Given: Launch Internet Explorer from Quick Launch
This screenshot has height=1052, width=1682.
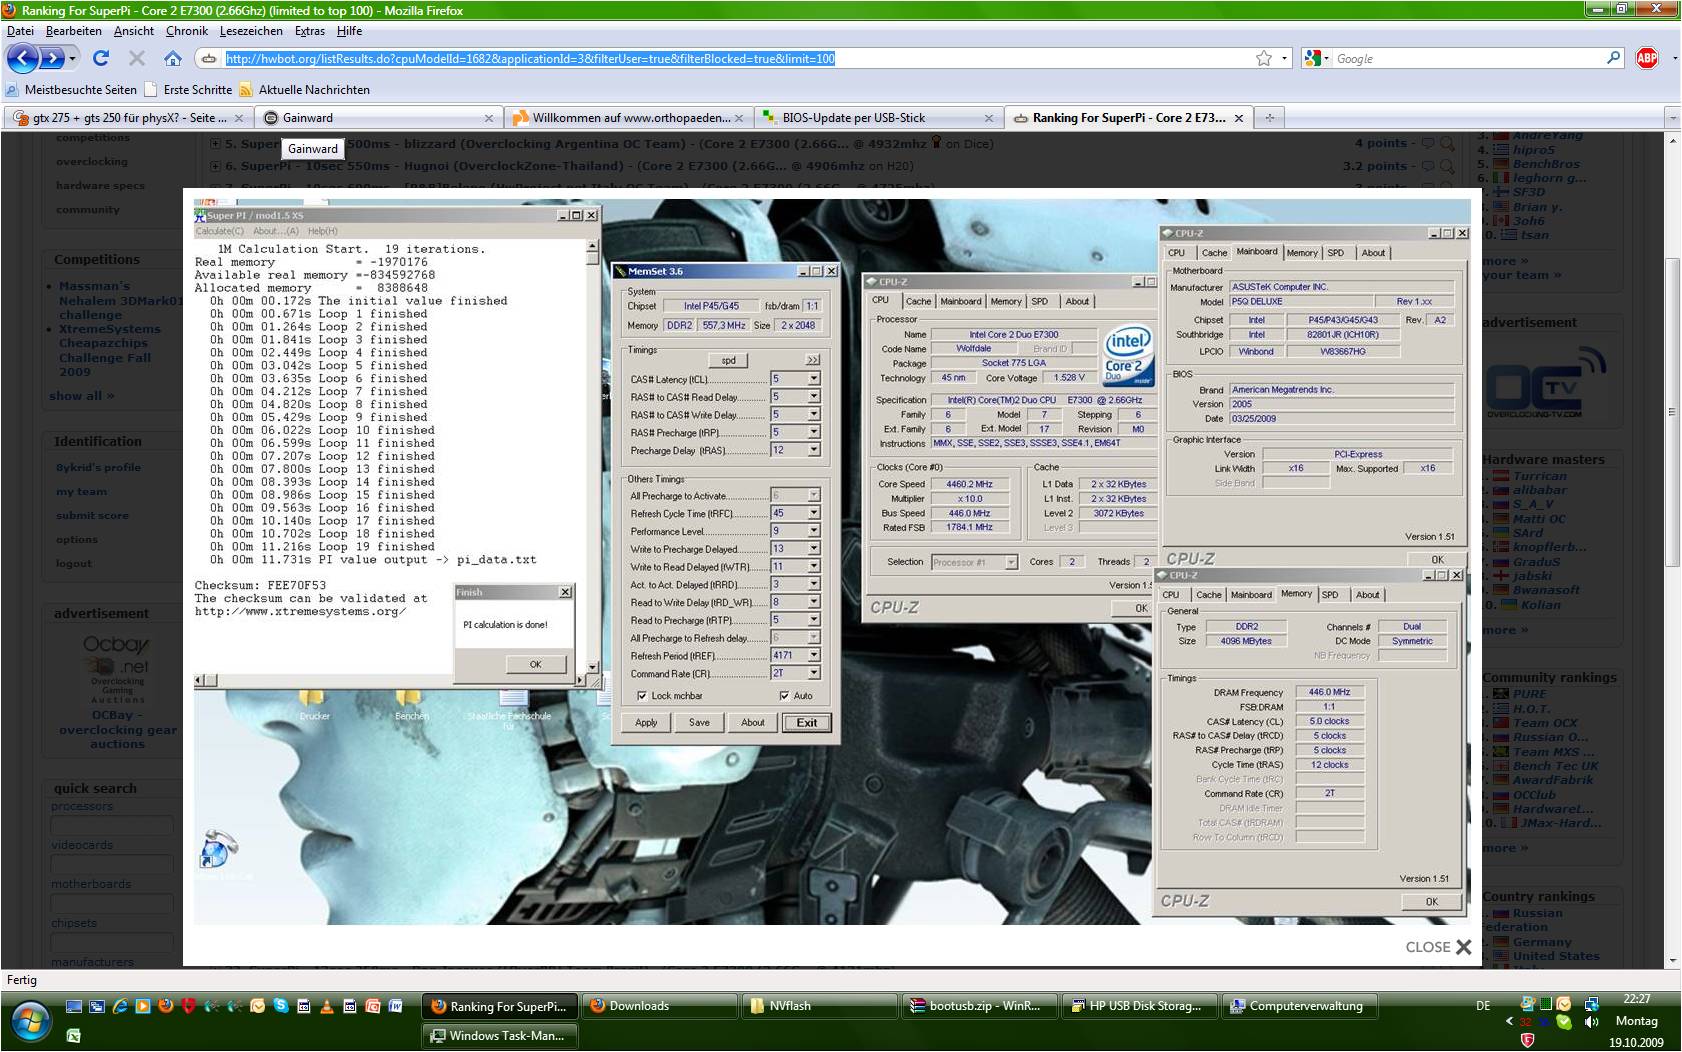Looking at the screenshot, I should (x=119, y=1006).
